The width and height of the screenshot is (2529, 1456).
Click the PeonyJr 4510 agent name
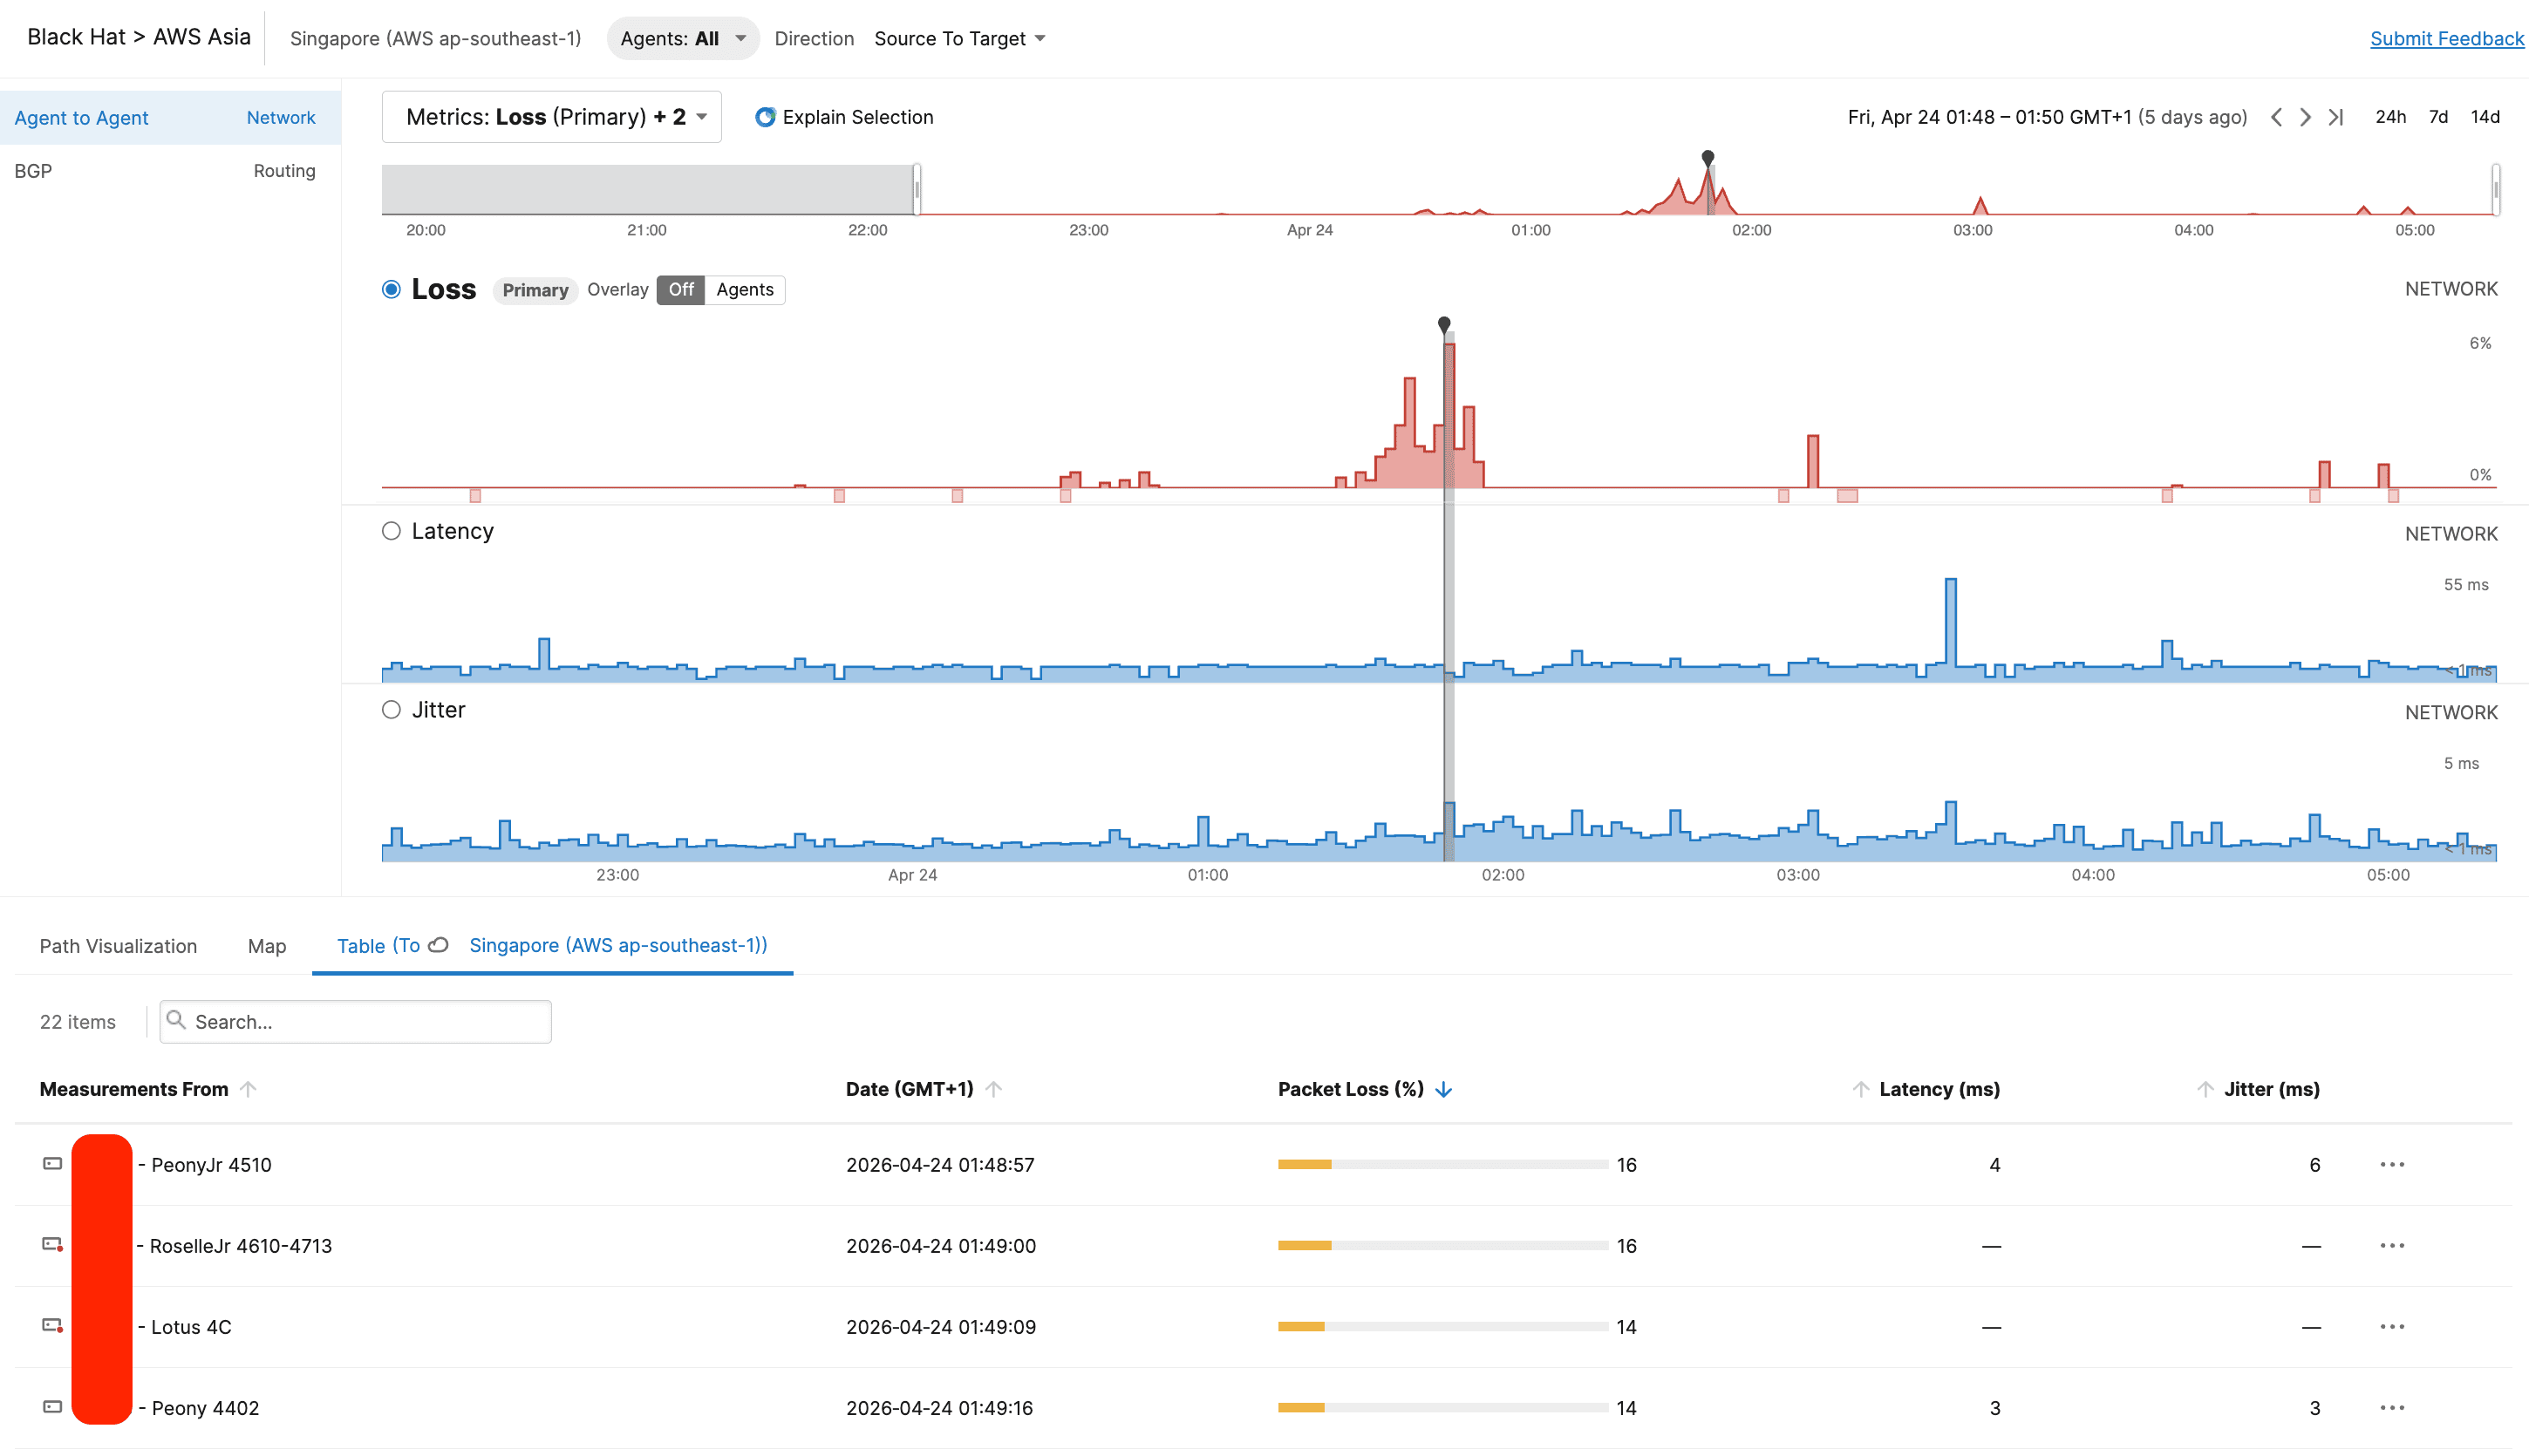(211, 1165)
